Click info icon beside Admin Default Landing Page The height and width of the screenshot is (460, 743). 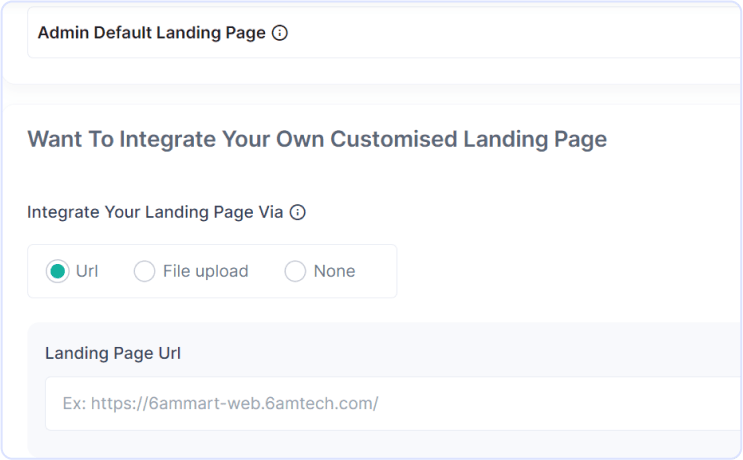[x=280, y=33]
